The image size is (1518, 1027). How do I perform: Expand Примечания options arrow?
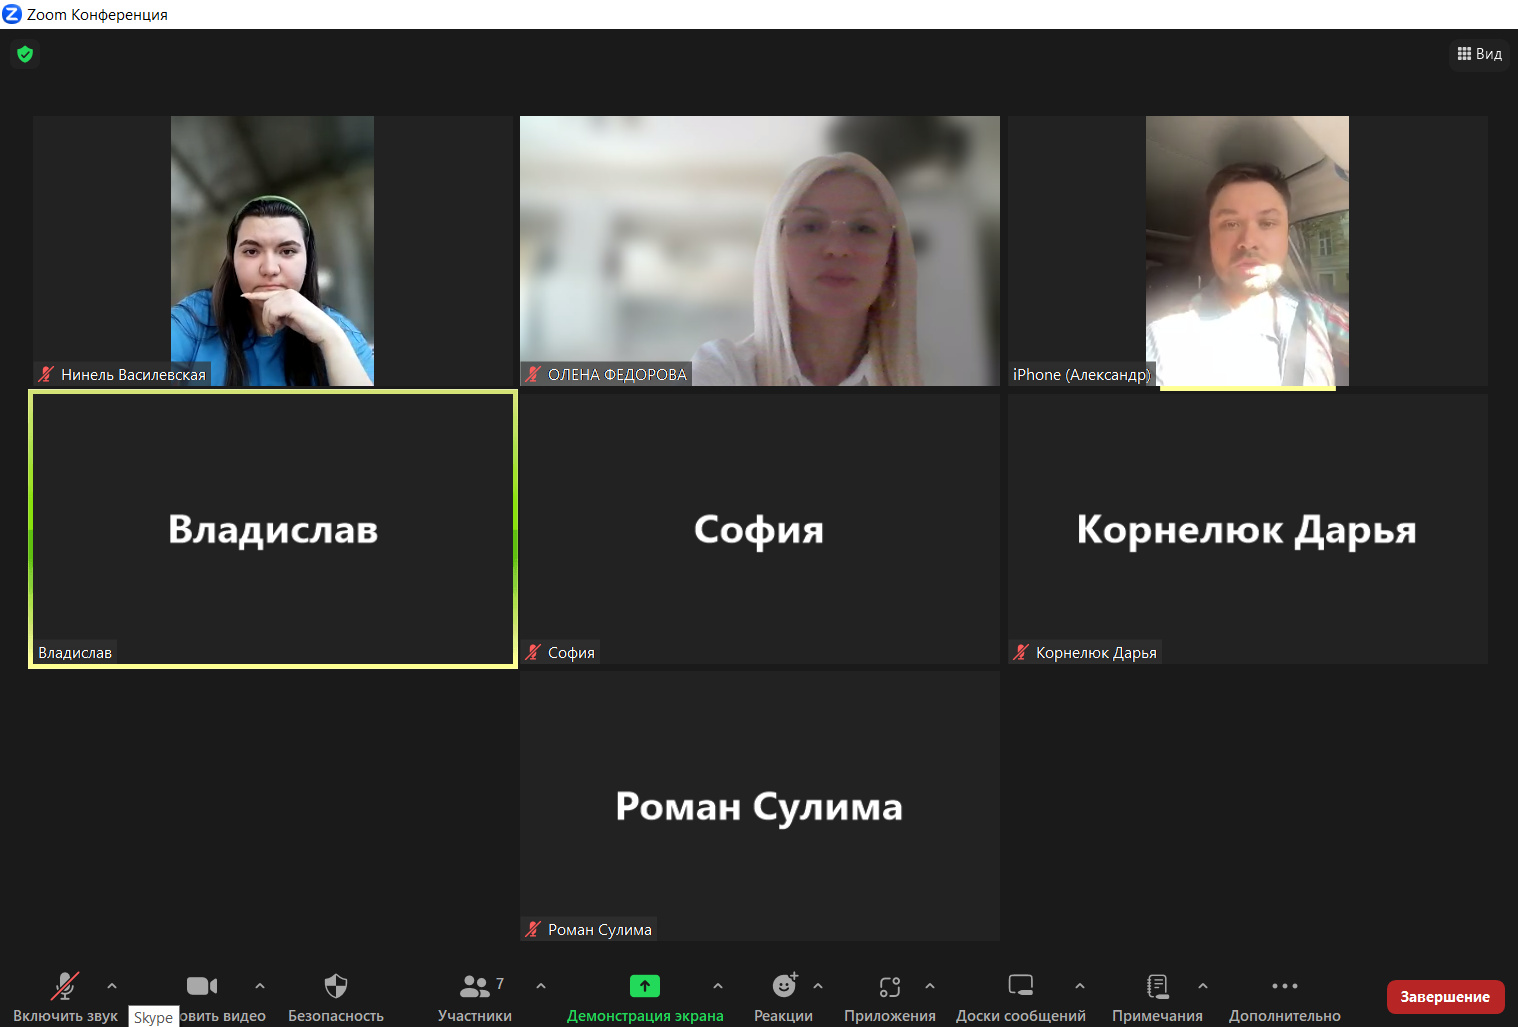1203,986
